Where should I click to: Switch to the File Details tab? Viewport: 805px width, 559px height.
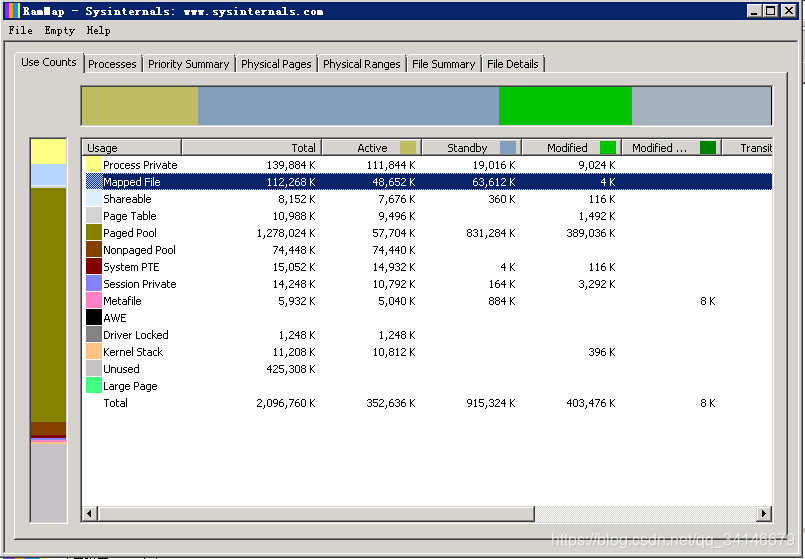512,64
